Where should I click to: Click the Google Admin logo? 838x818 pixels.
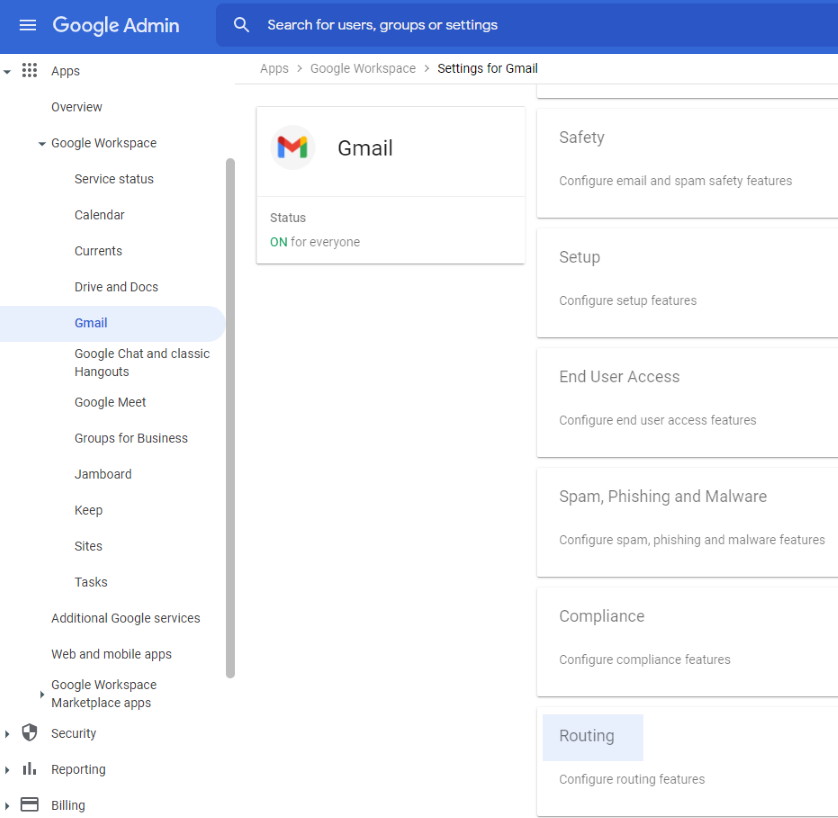(115, 25)
